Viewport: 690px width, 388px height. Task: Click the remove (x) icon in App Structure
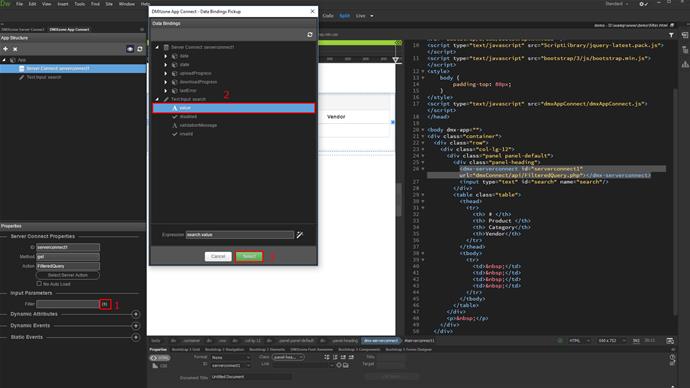click(15, 49)
